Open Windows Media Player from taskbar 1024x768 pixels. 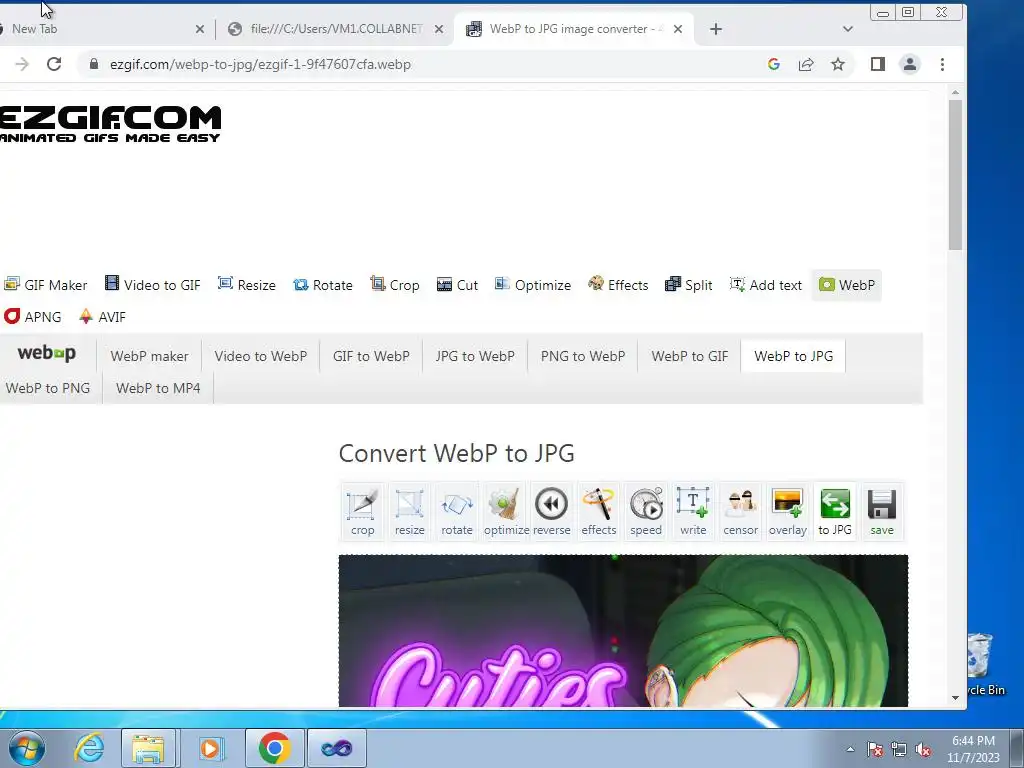pos(210,748)
